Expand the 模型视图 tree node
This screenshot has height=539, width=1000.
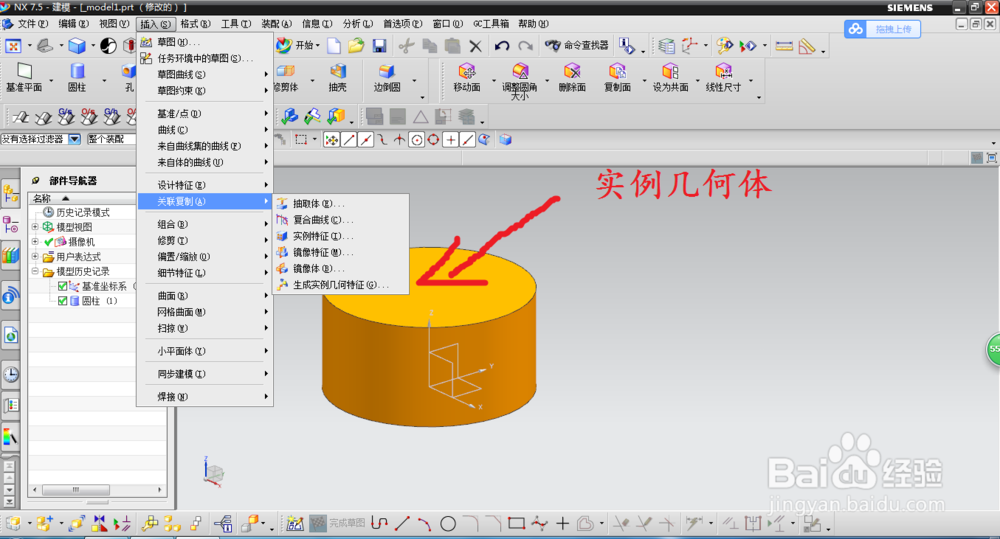tap(35, 227)
